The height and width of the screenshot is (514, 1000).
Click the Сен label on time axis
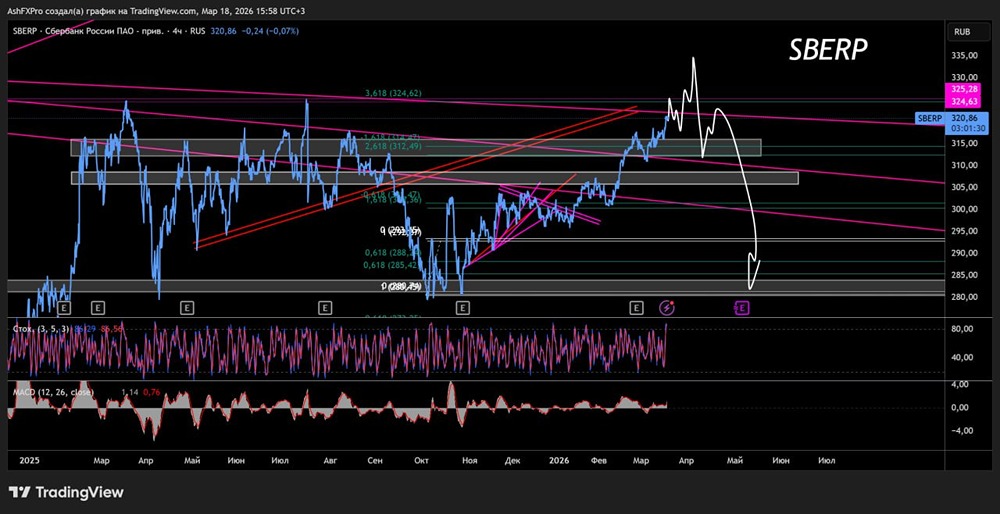(x=376, y=460)
